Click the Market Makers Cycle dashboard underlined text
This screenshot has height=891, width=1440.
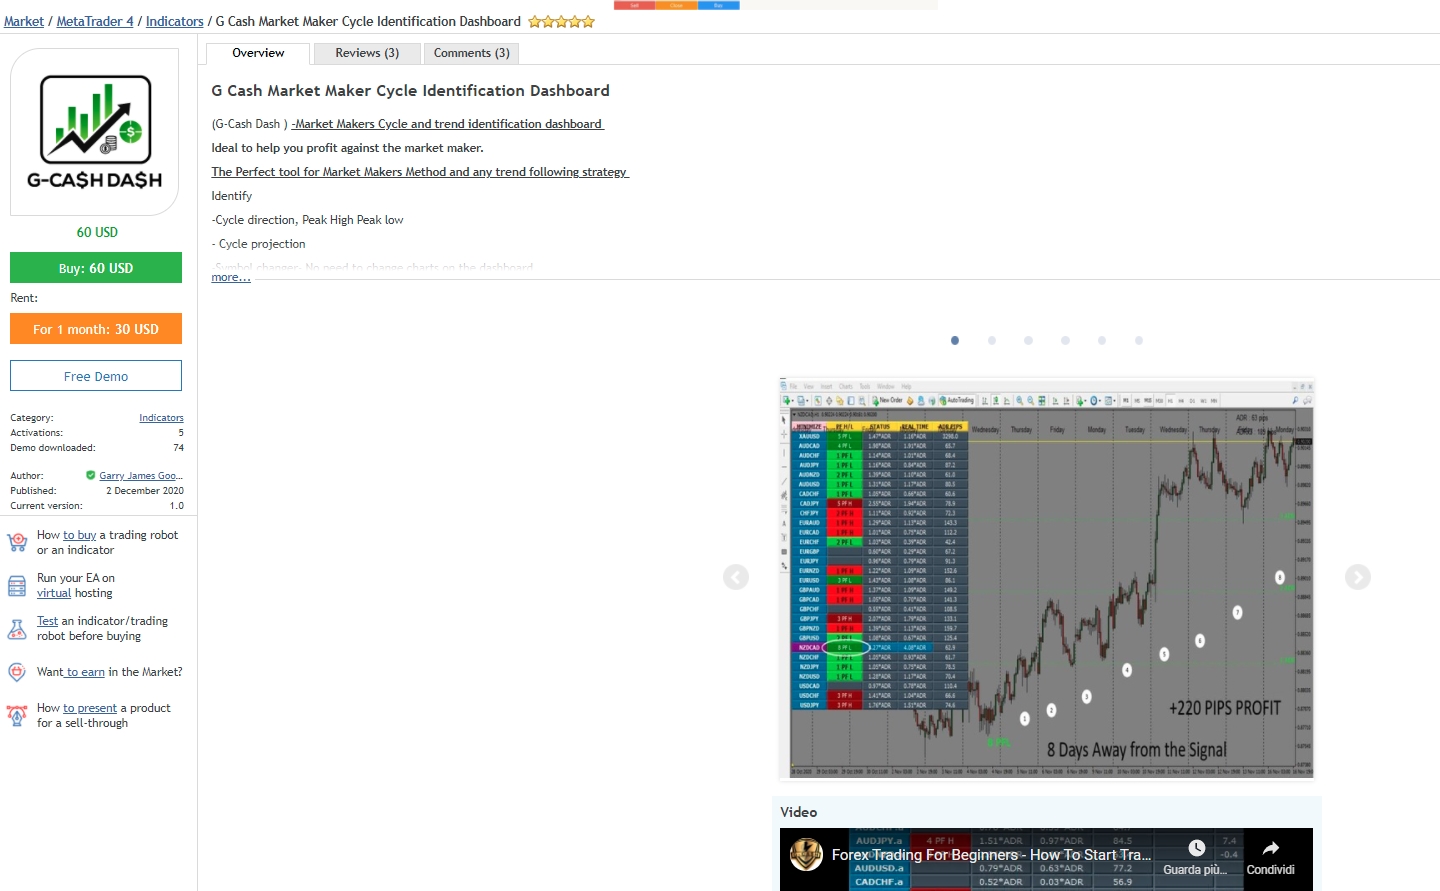tap(447, 124)
